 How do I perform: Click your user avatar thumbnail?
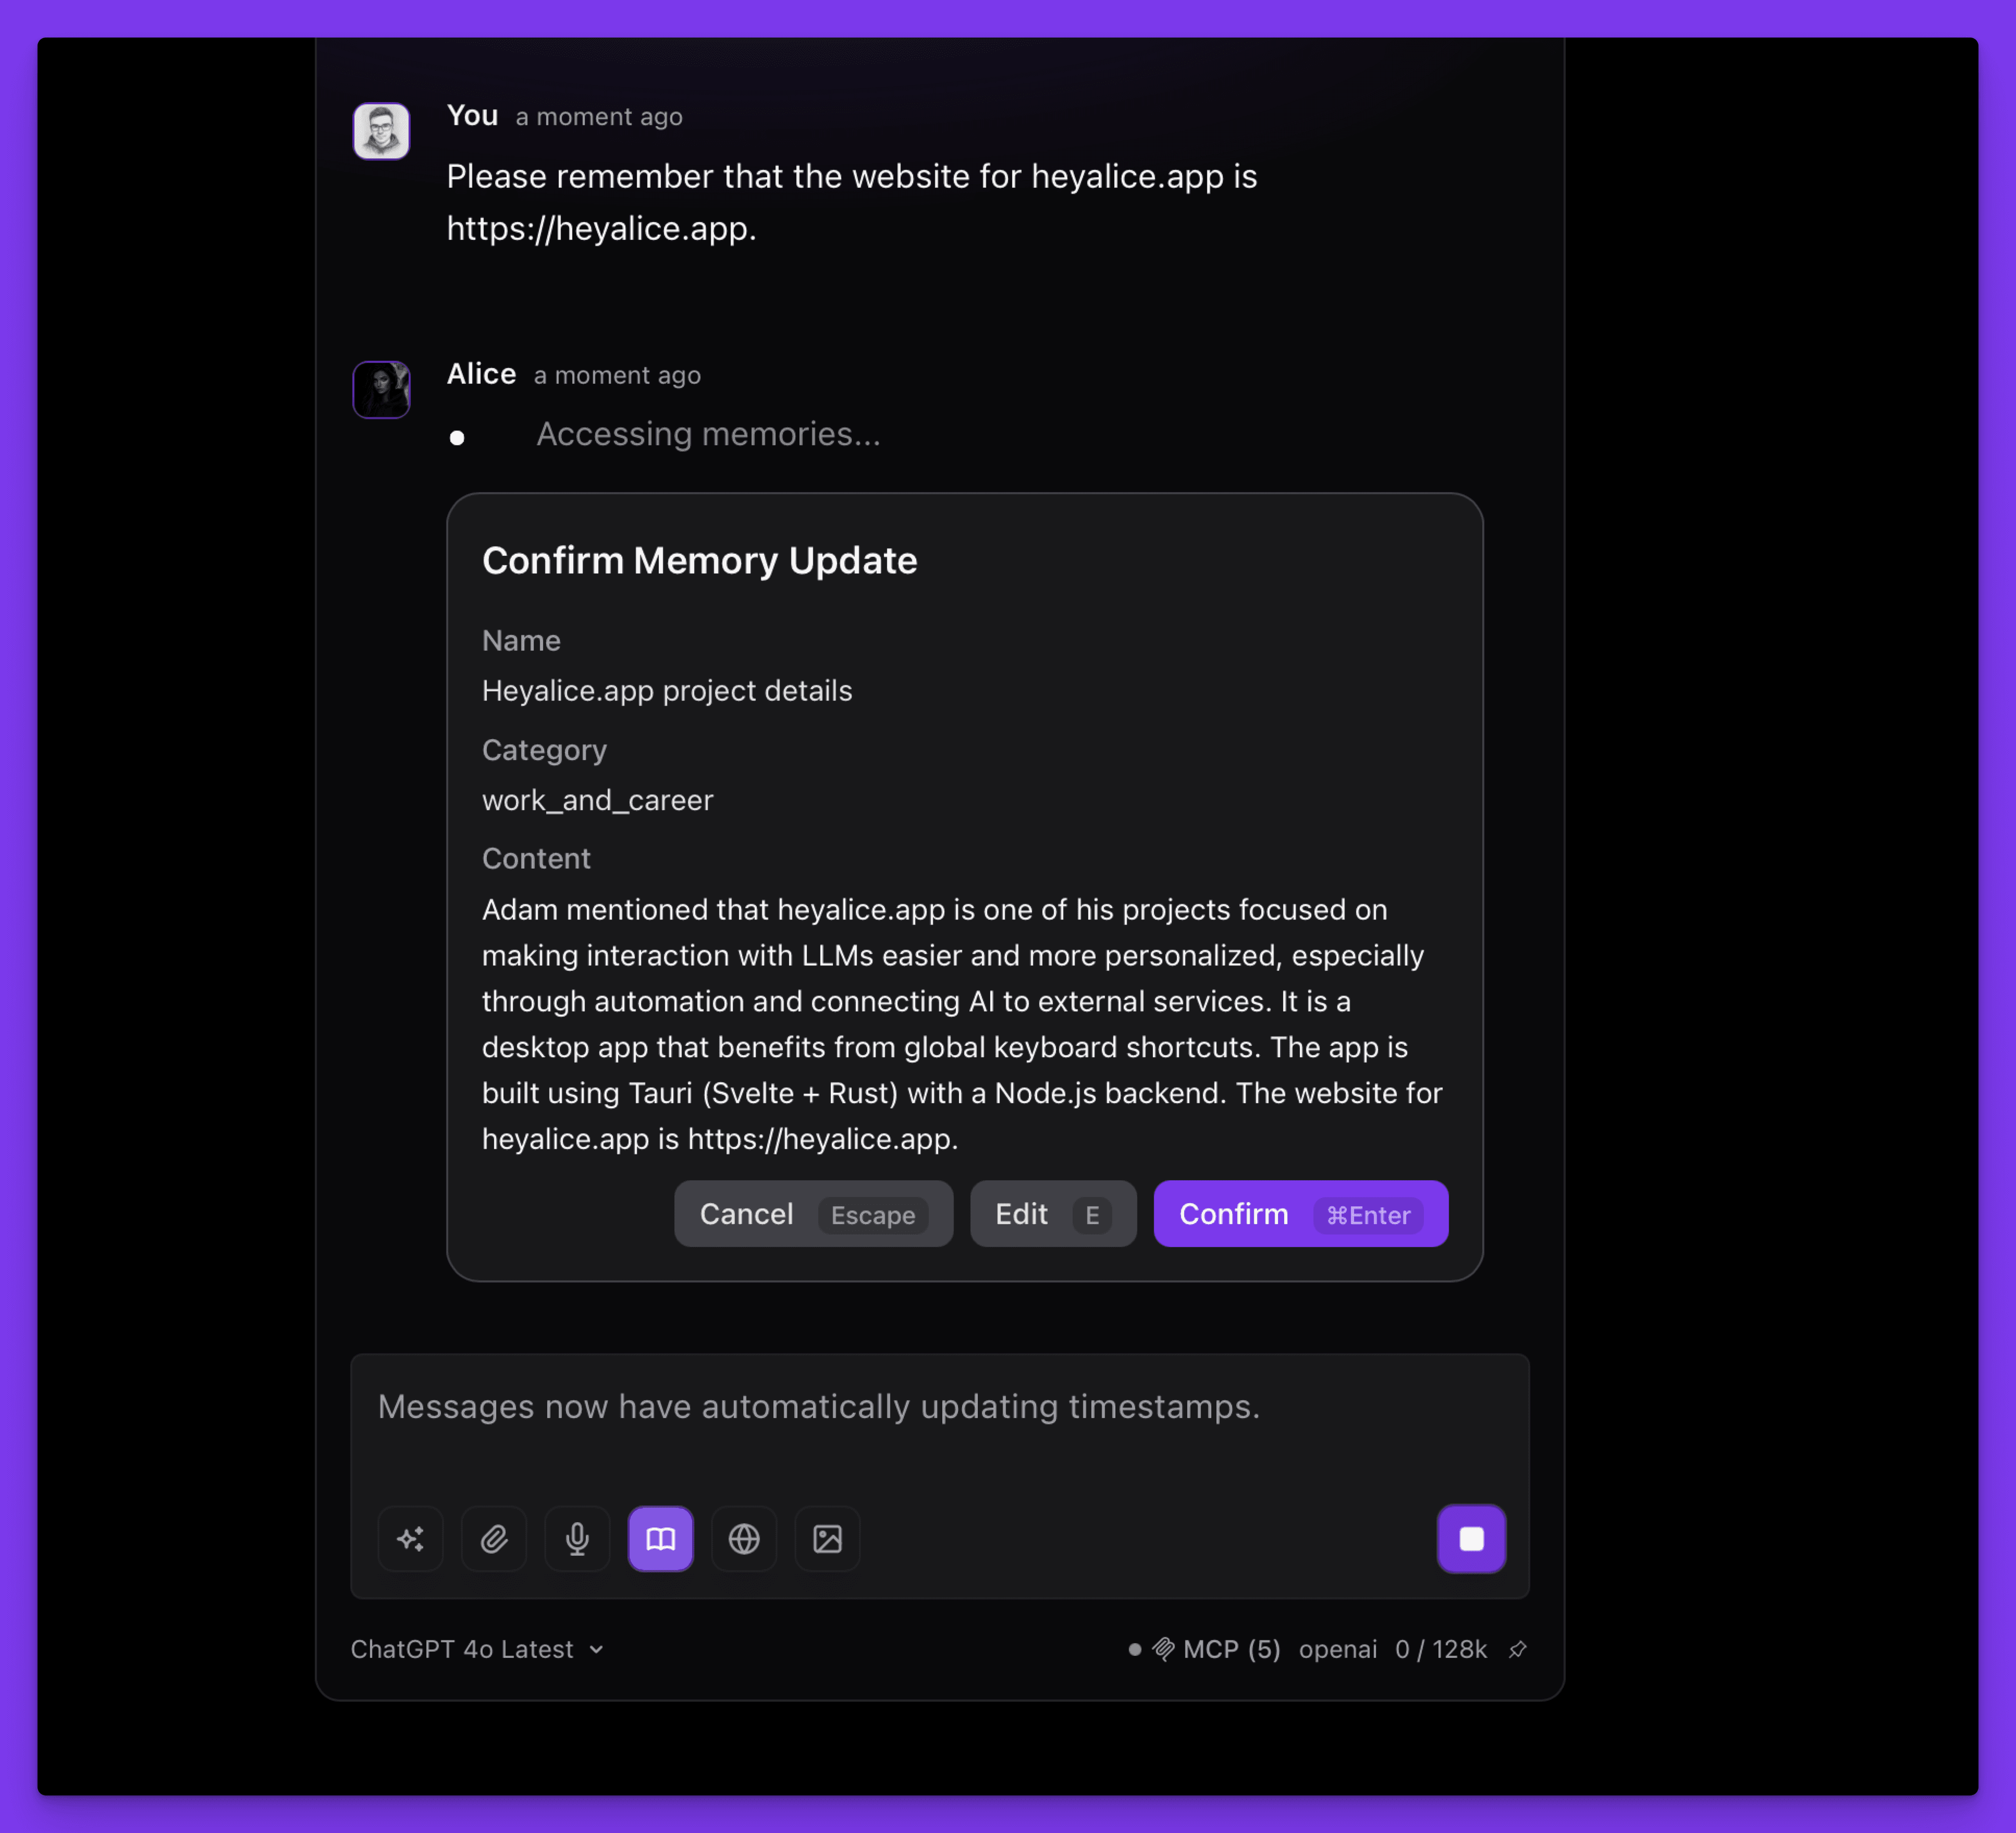coord(381,131)
